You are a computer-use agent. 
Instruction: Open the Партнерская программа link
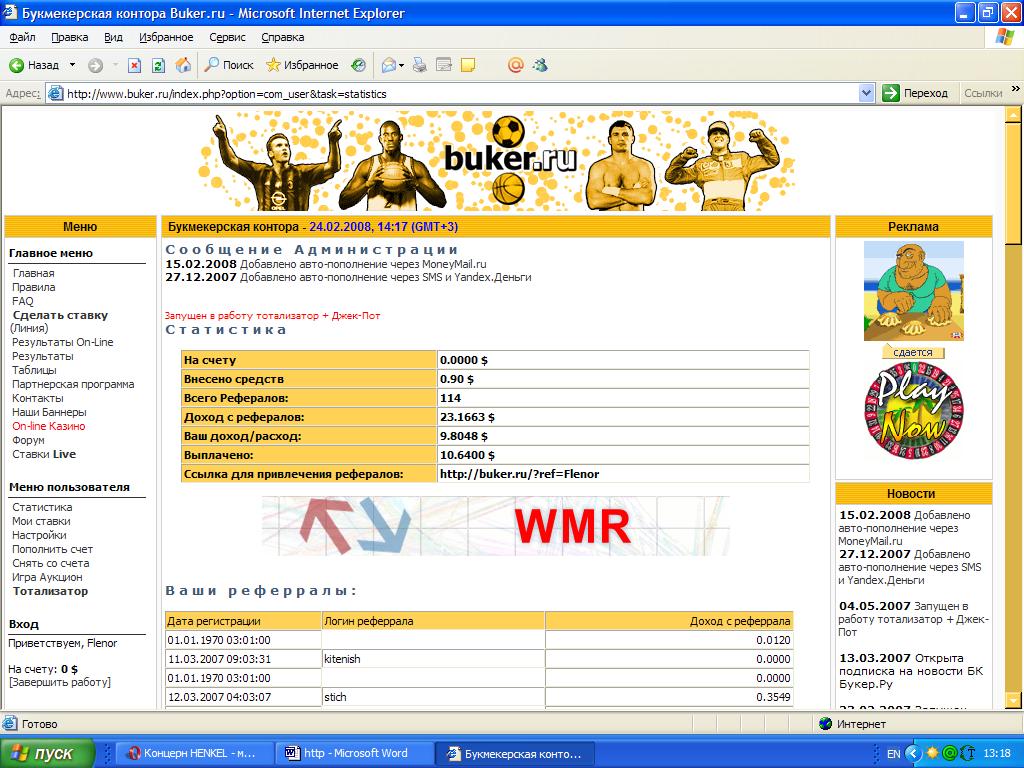[x=72, y=384]
